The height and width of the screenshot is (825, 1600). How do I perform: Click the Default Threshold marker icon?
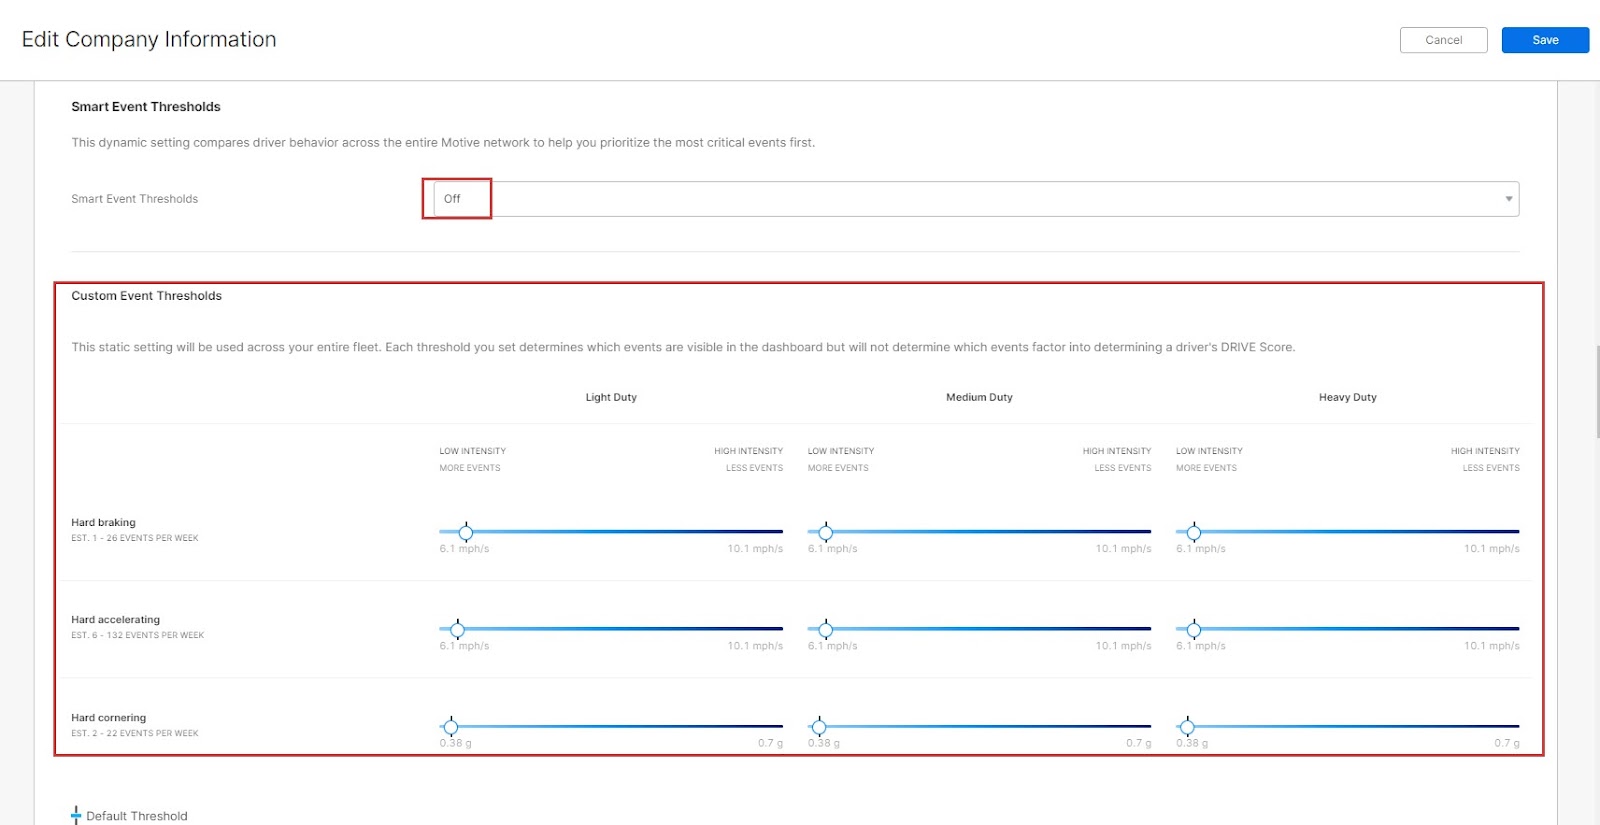point(76,815)
